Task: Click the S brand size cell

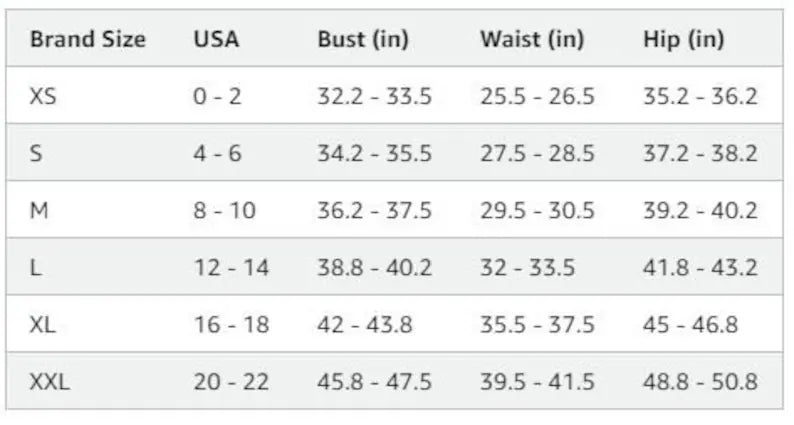Action: coord(36,154)
